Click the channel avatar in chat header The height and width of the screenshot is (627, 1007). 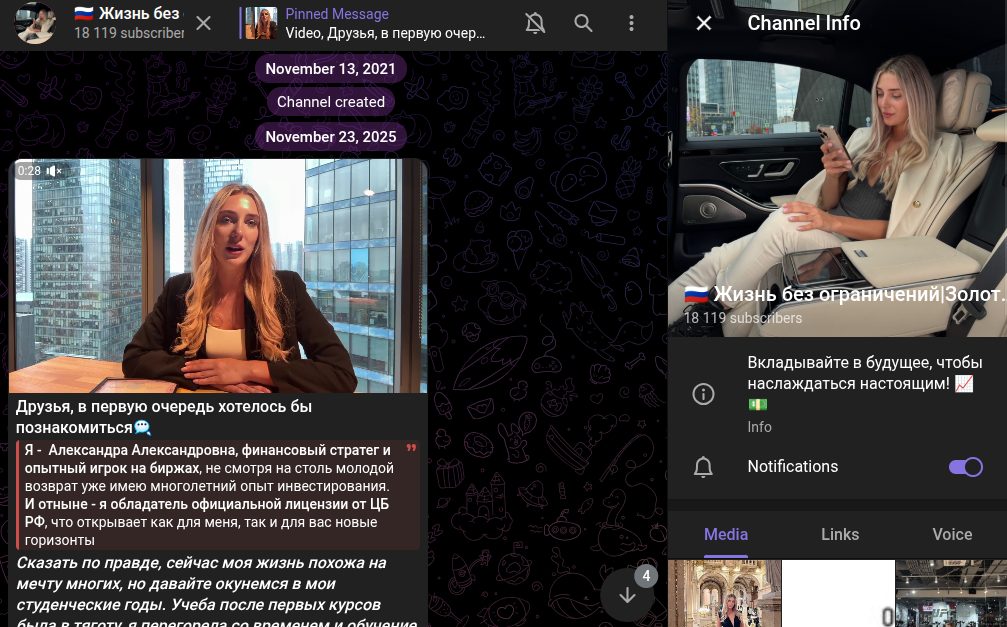click(35, 23)
